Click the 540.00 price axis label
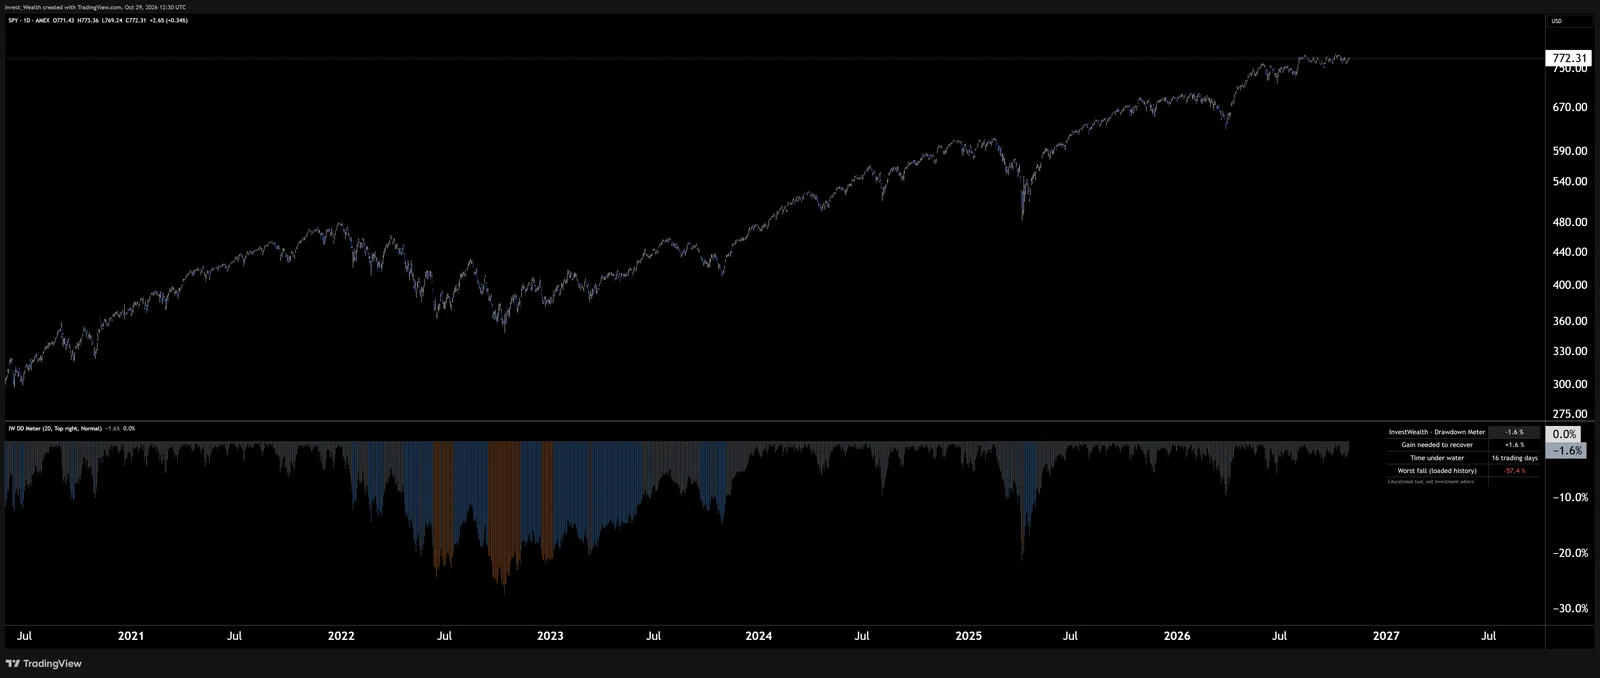The image size is (1600, 678). click(x=1570, y=181)
